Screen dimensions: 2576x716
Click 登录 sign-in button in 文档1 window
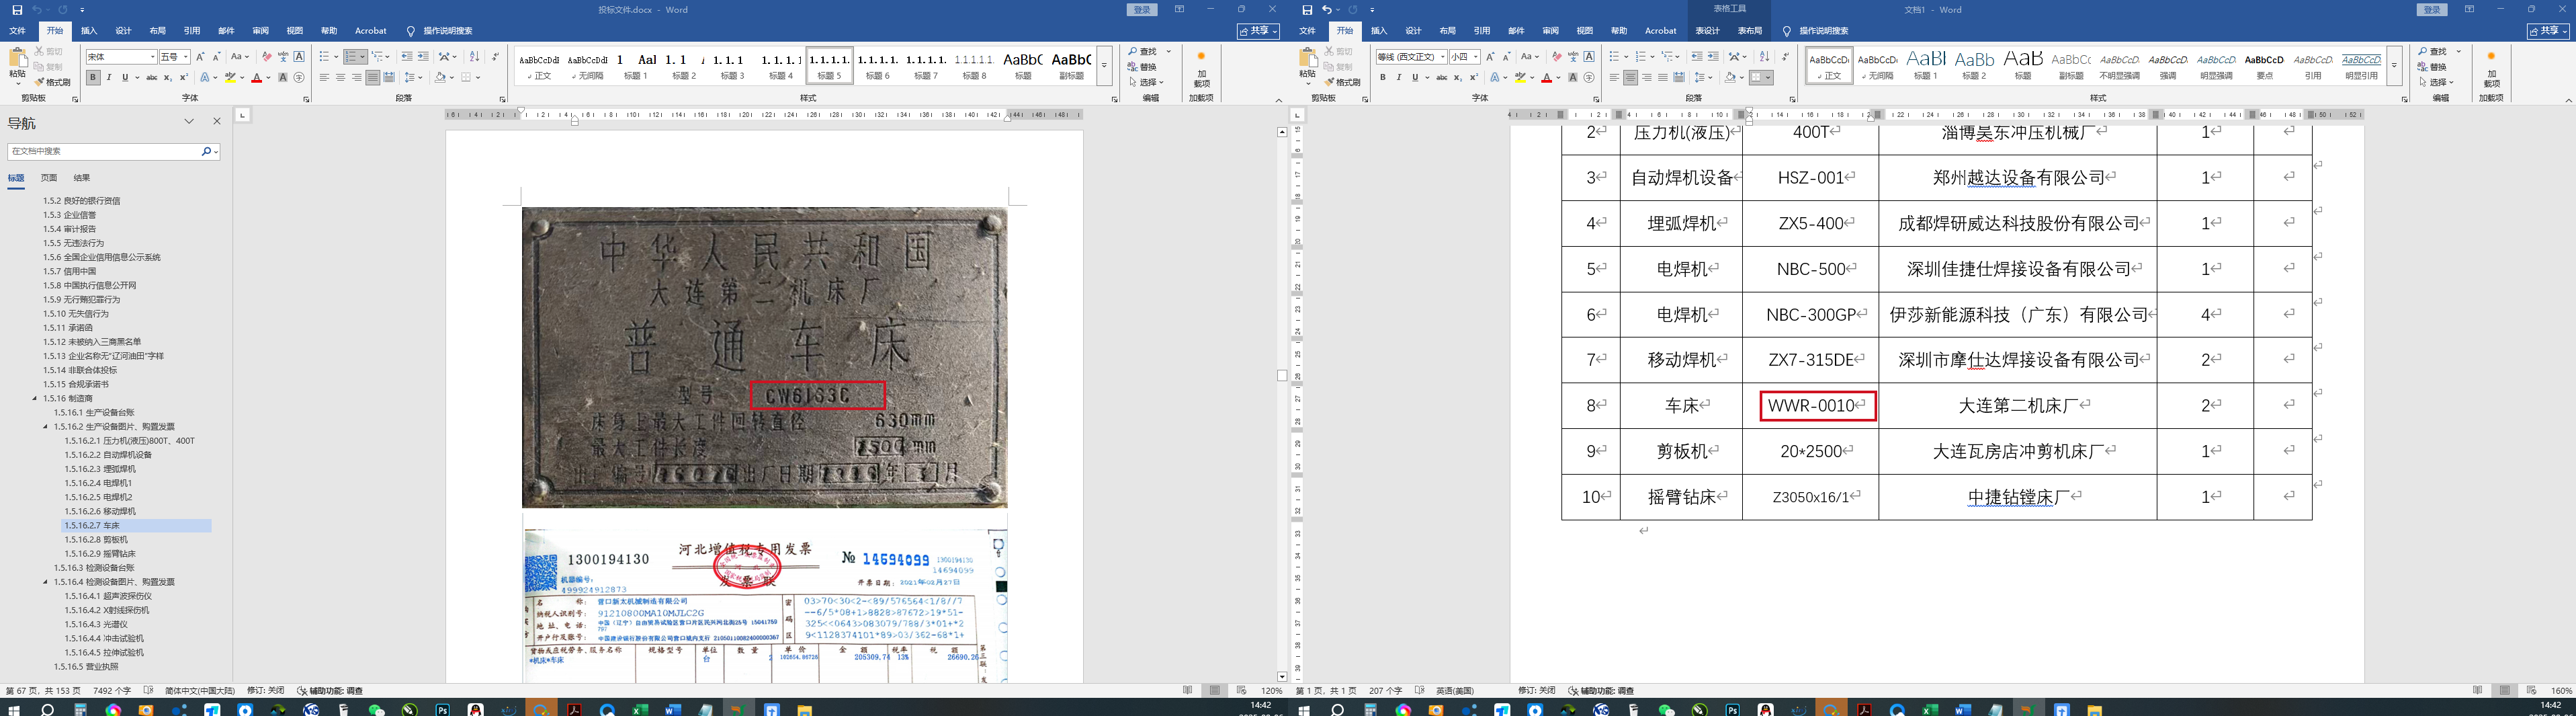point(2431,10)
